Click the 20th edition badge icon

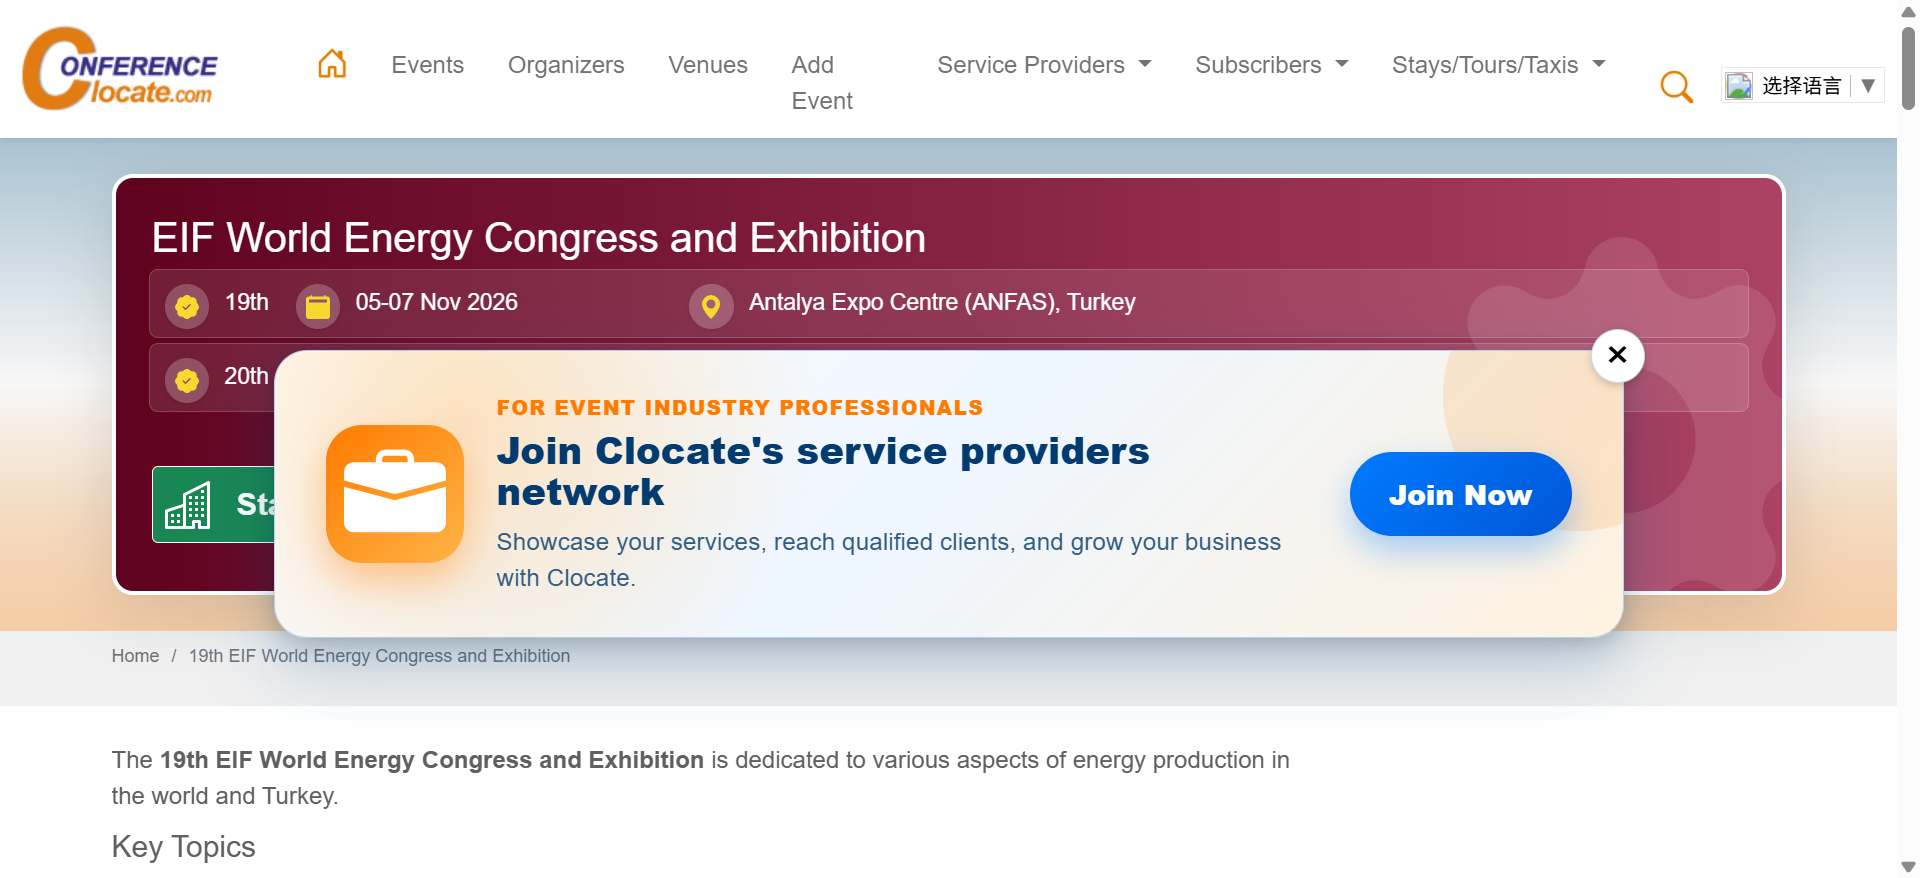187,380
